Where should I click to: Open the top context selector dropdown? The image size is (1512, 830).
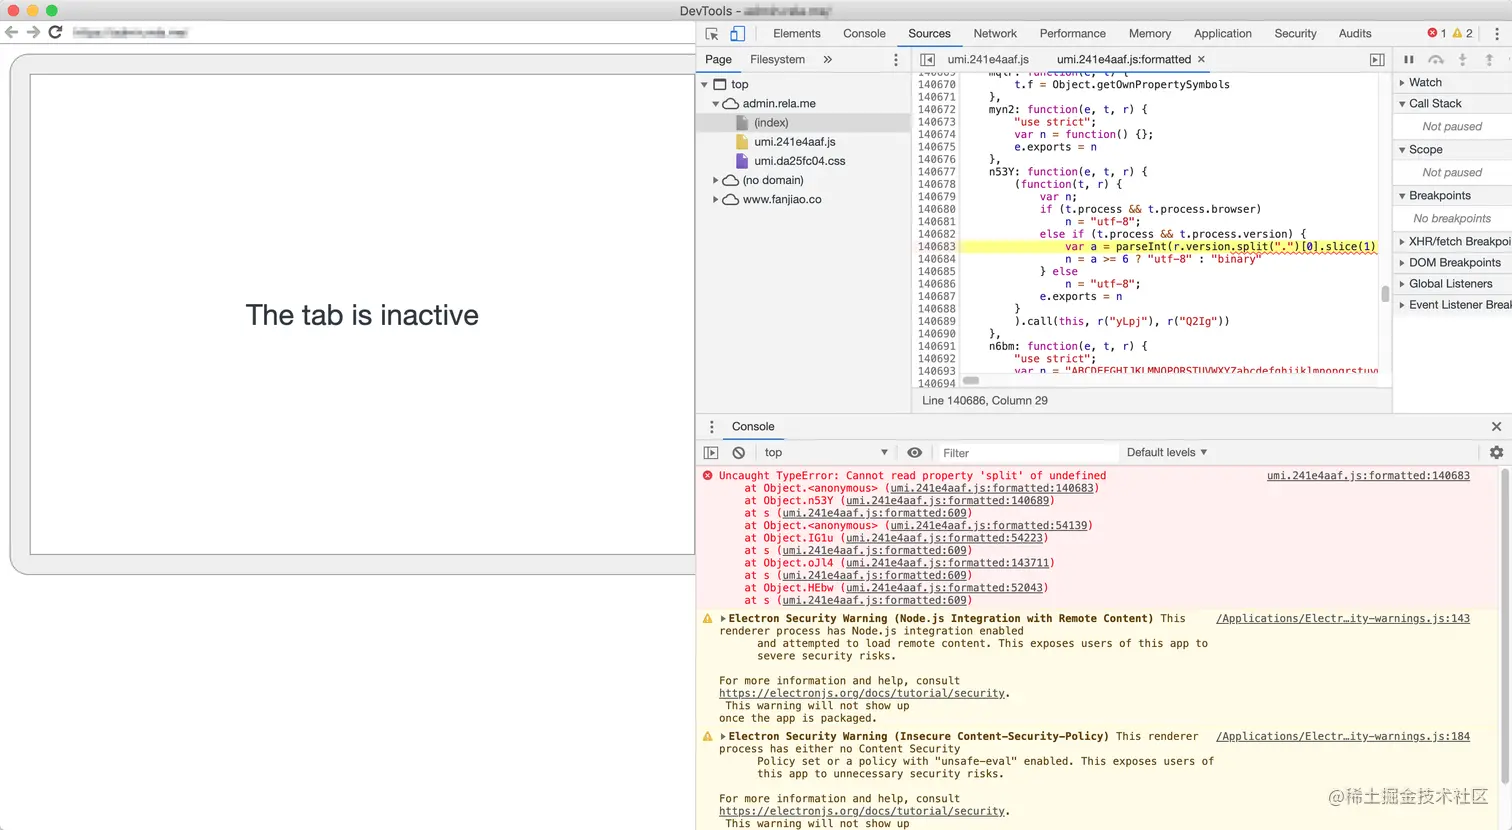click(825, 453)
